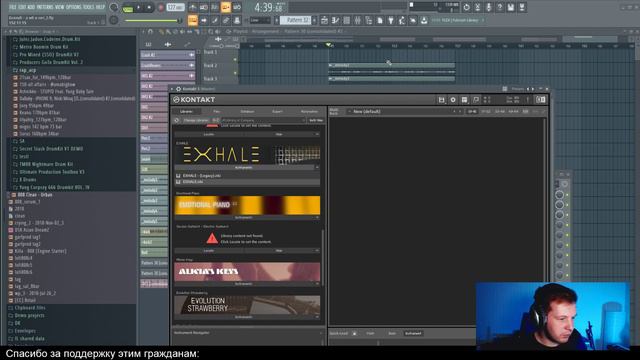Click the play button in the transport
640x360 pixels.
tap(139, 7)
